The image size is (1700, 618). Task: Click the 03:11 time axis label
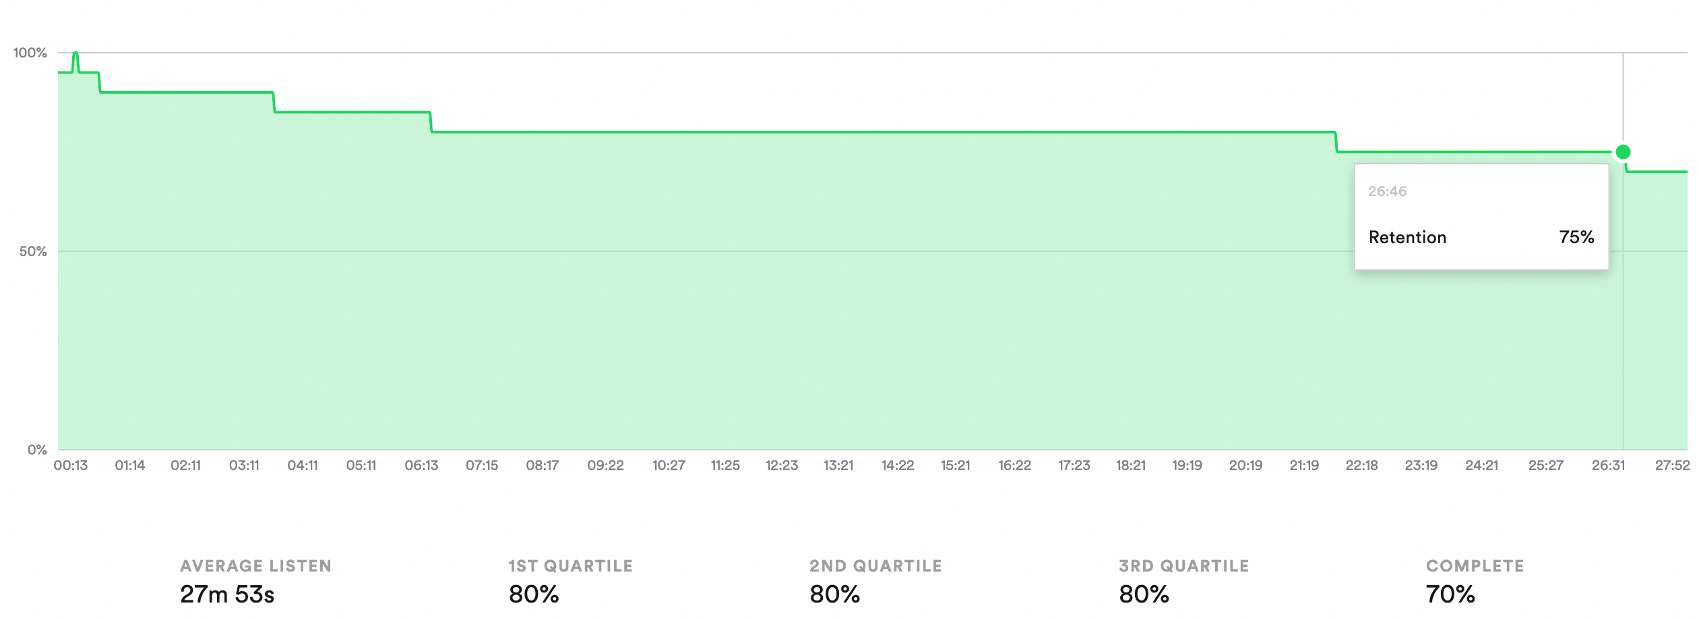[244, 465]
